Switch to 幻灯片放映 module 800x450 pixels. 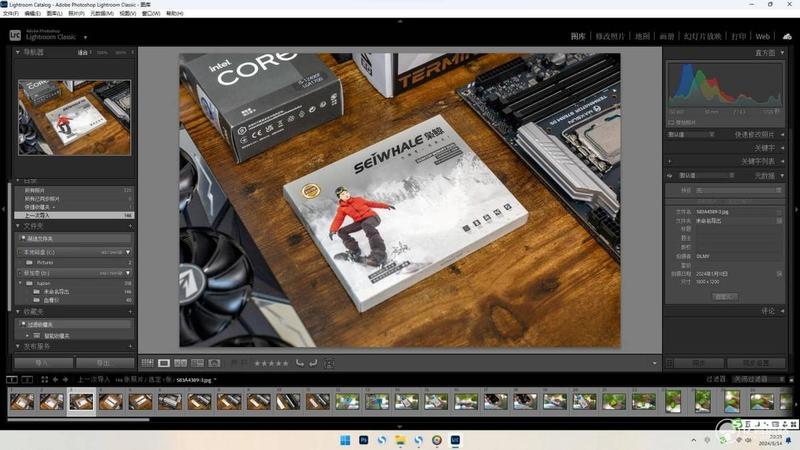(x=703, y=36)
